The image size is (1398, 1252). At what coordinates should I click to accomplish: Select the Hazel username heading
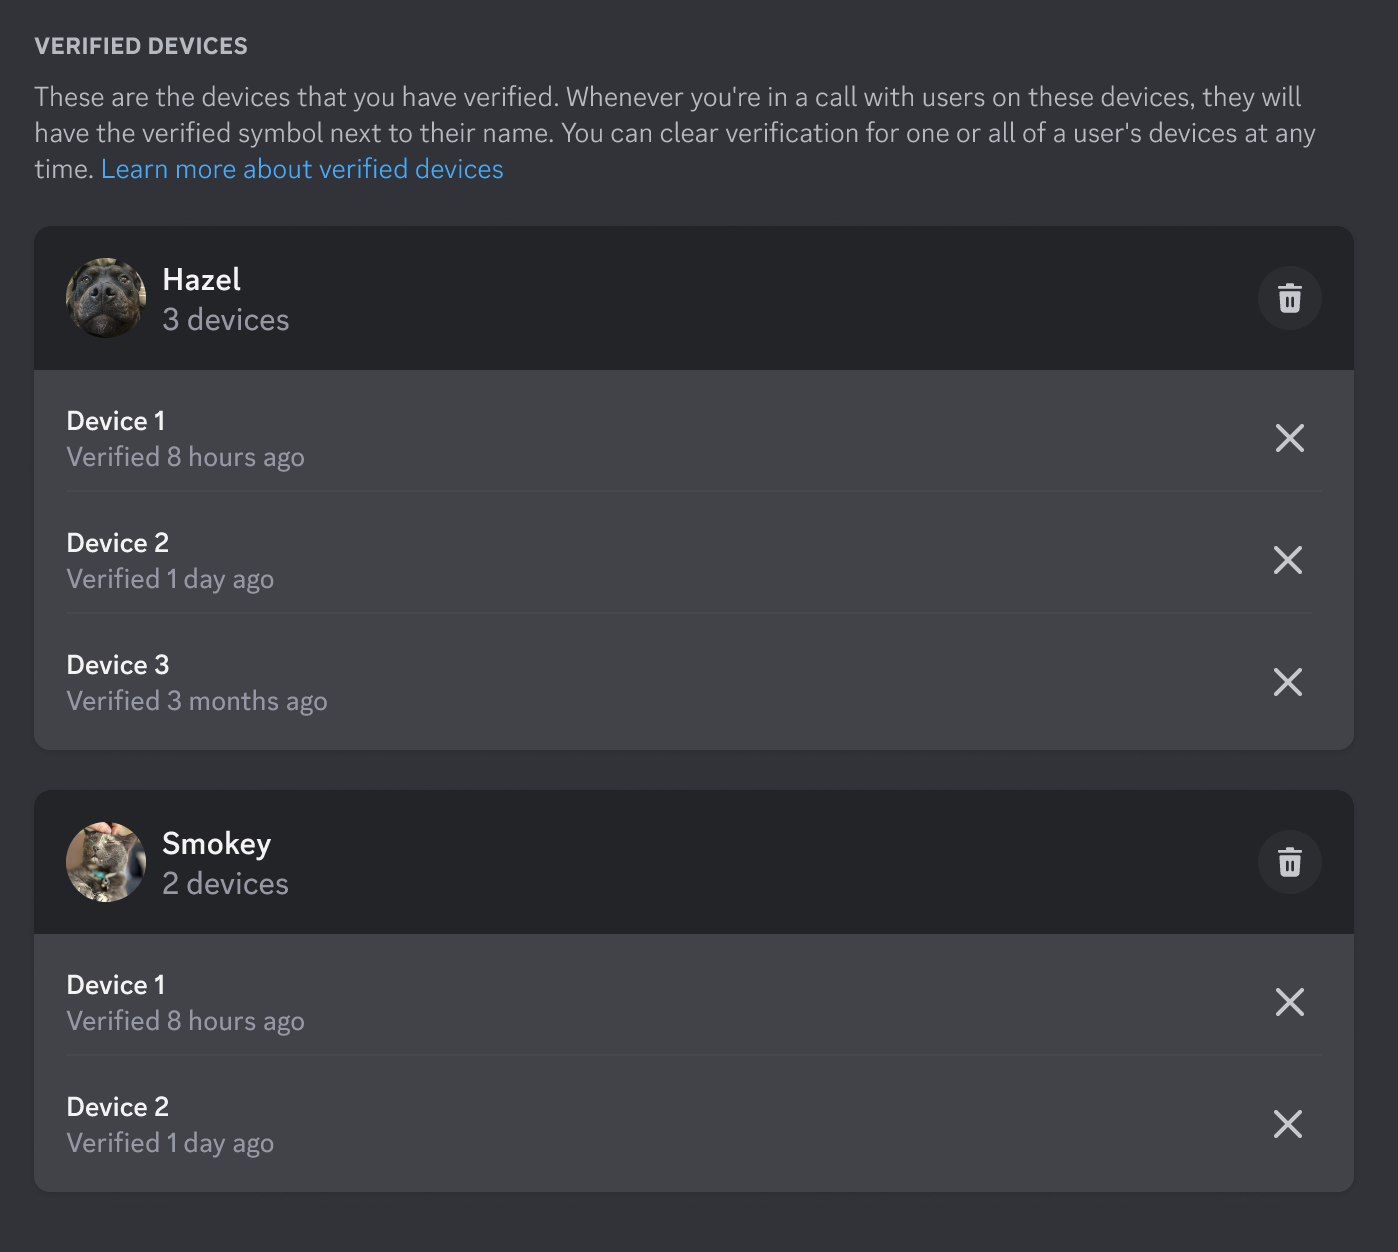coord(201,280)
